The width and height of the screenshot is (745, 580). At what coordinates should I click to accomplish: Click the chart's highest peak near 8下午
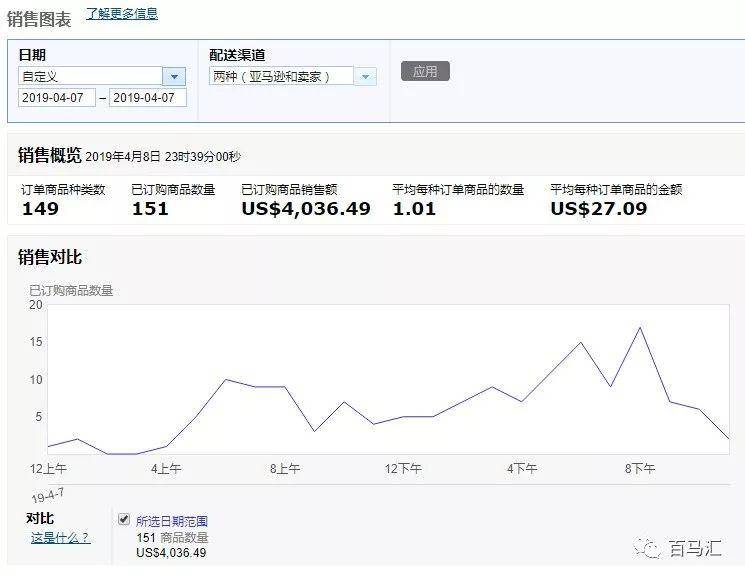[x=640, y=328]
